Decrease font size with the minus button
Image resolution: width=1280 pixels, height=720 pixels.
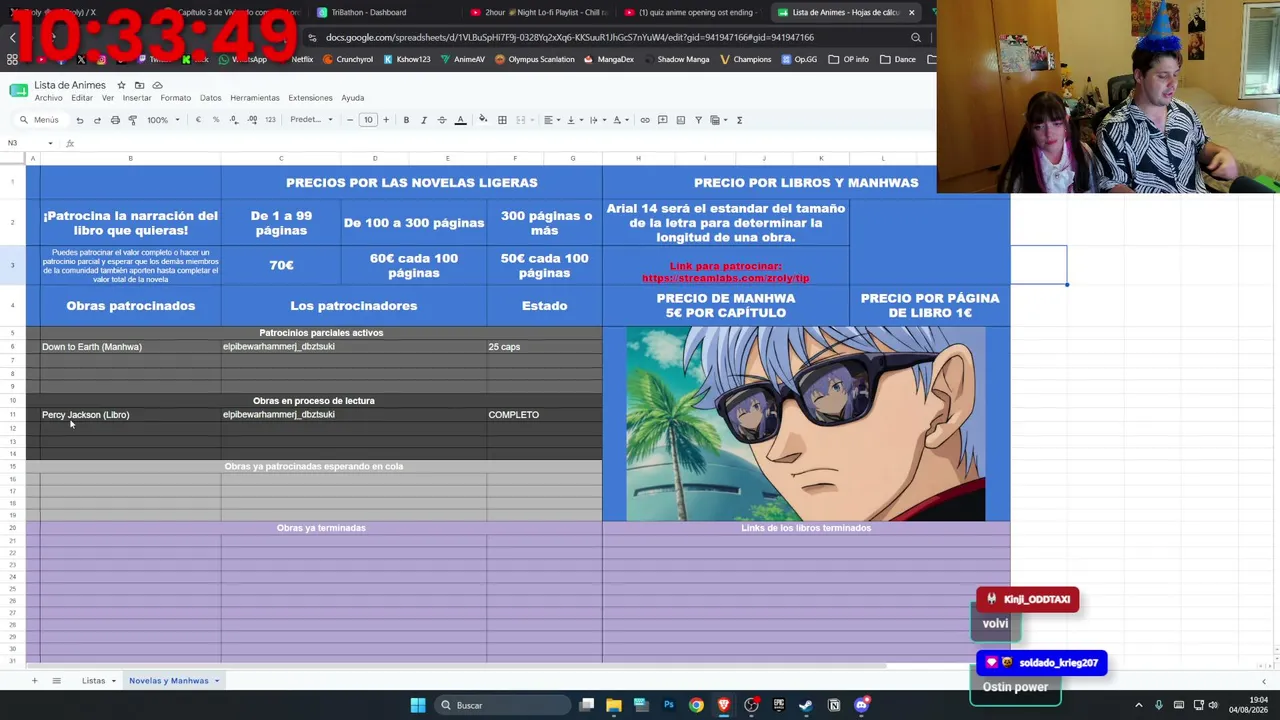(x=350, y=120)
